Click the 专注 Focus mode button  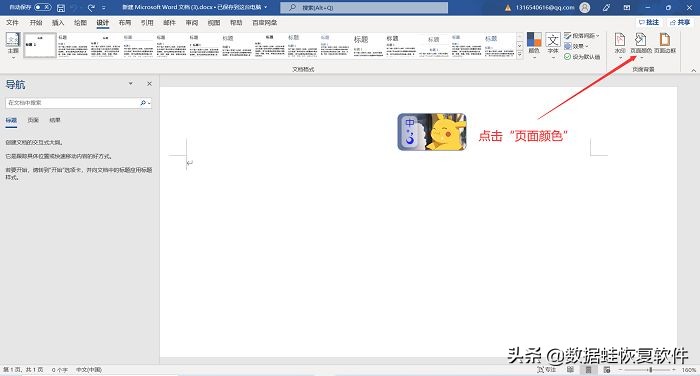tap(546, 370)
